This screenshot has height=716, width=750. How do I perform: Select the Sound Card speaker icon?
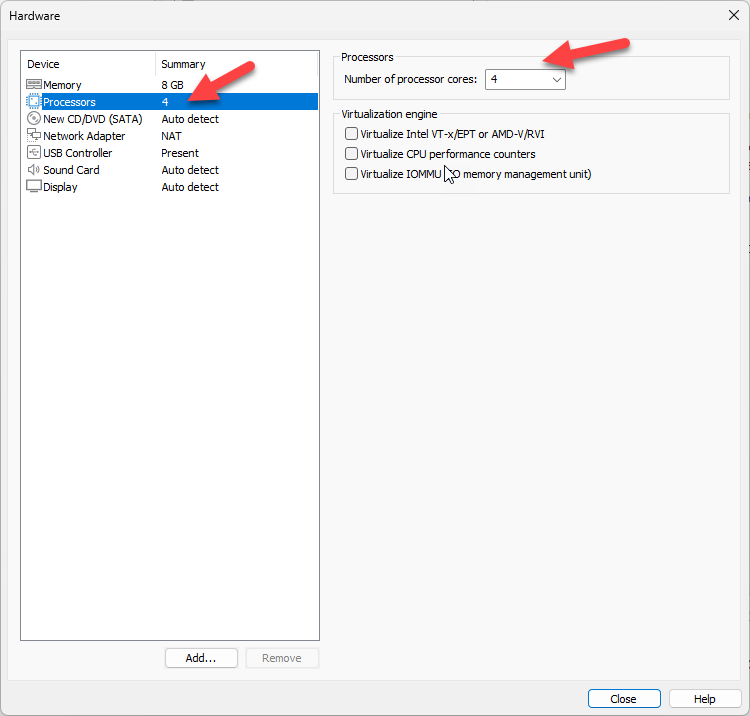[x=33, y=170]
